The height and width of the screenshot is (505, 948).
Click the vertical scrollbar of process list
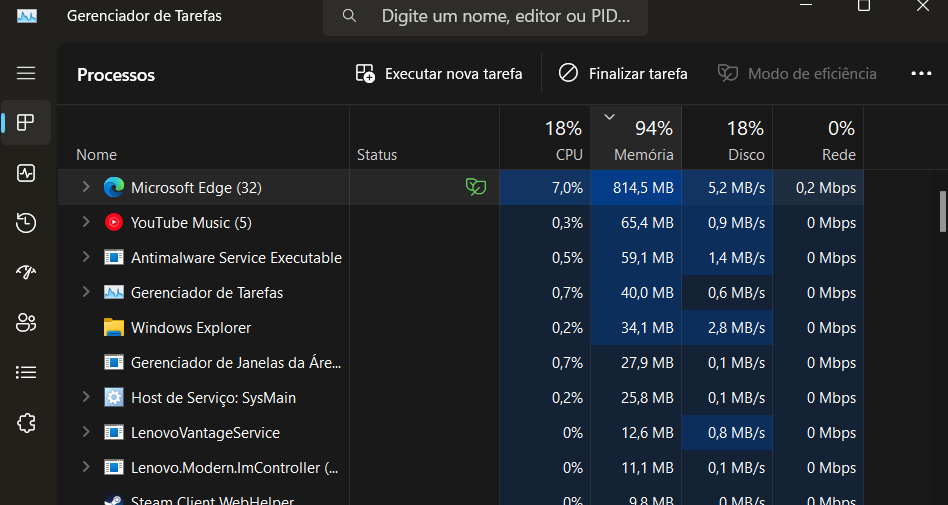(943, 211)
